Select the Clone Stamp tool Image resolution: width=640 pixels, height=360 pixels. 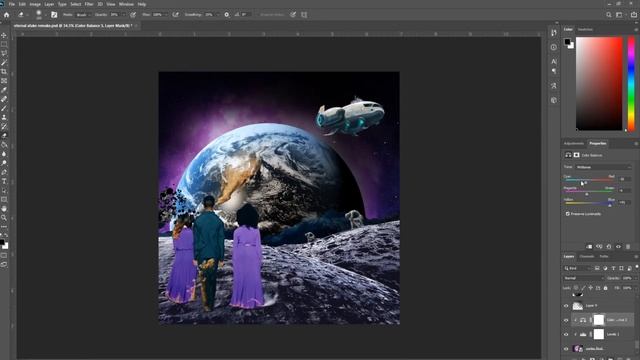(x=4, y=118)
